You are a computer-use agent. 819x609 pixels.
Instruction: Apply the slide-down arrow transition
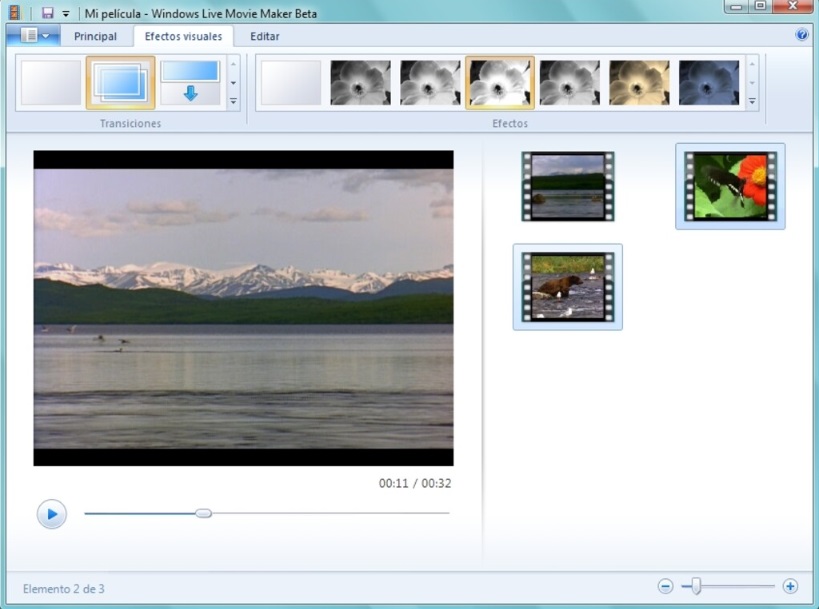(x=189, y=83)
